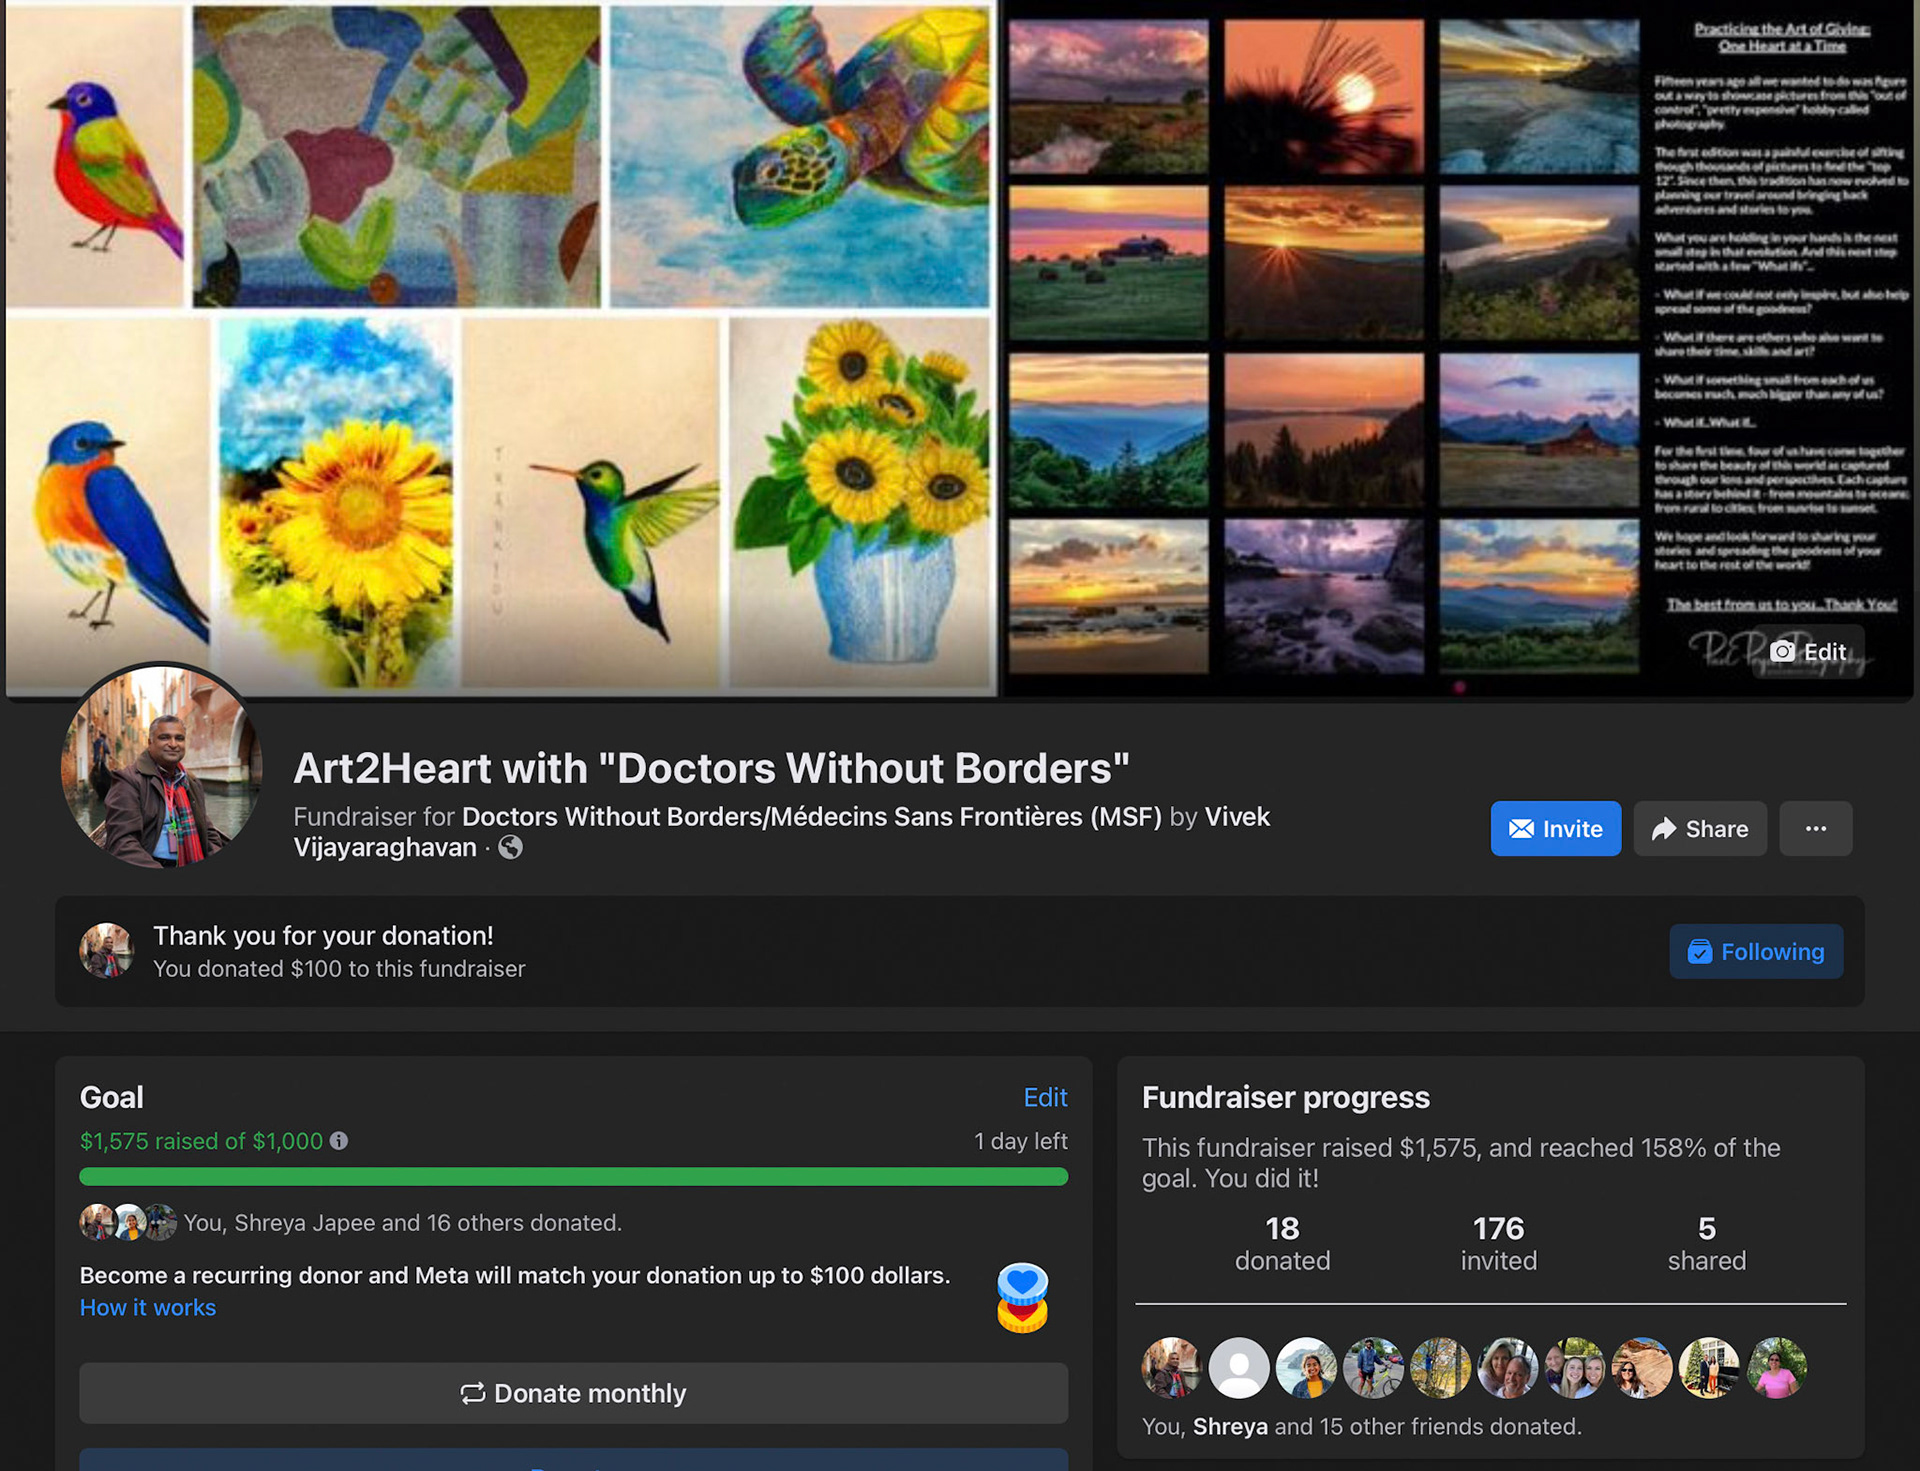Click the info icon beside raised amount
The width and height of the screenshot is (1920, 1471).
[339, 1141]
